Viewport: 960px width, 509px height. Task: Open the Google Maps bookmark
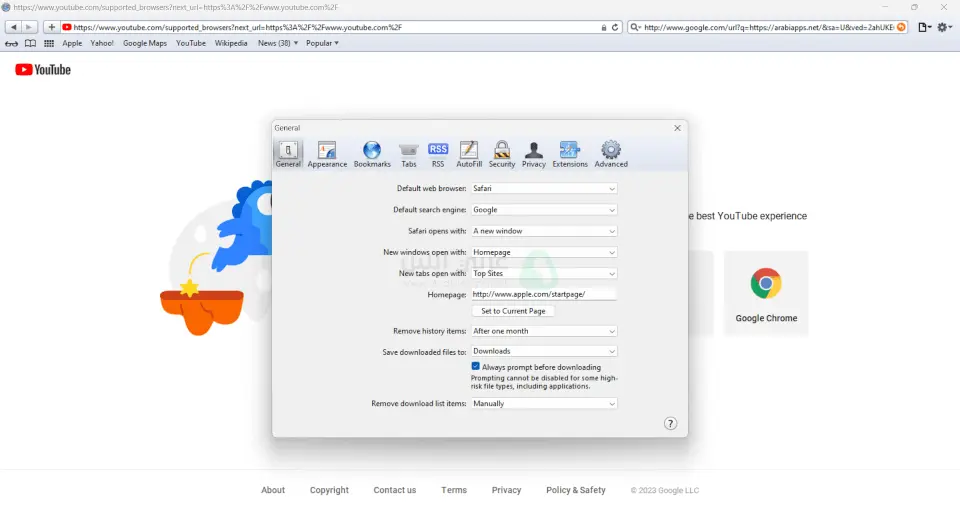point(144,43)
